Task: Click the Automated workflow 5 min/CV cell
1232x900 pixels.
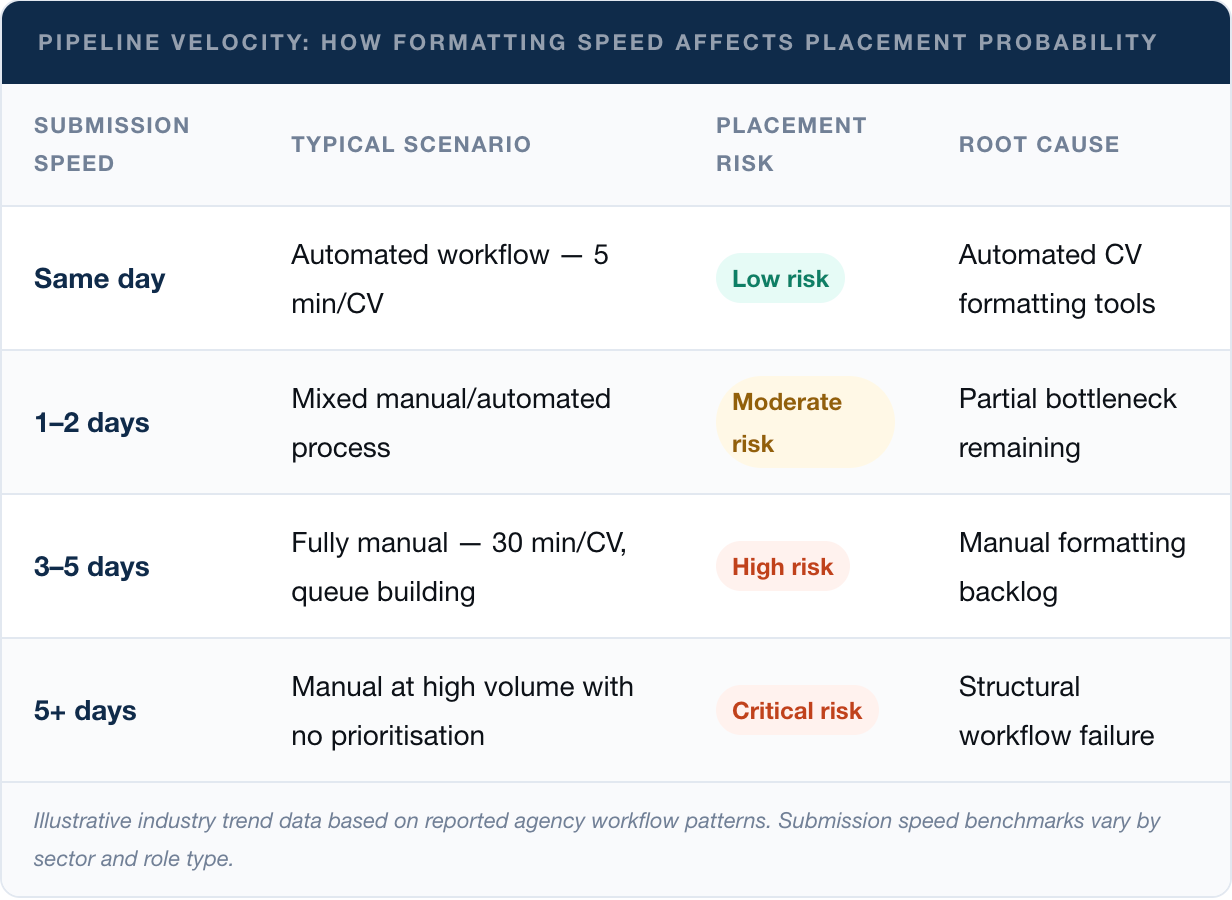Action: [x=450, y=279]
